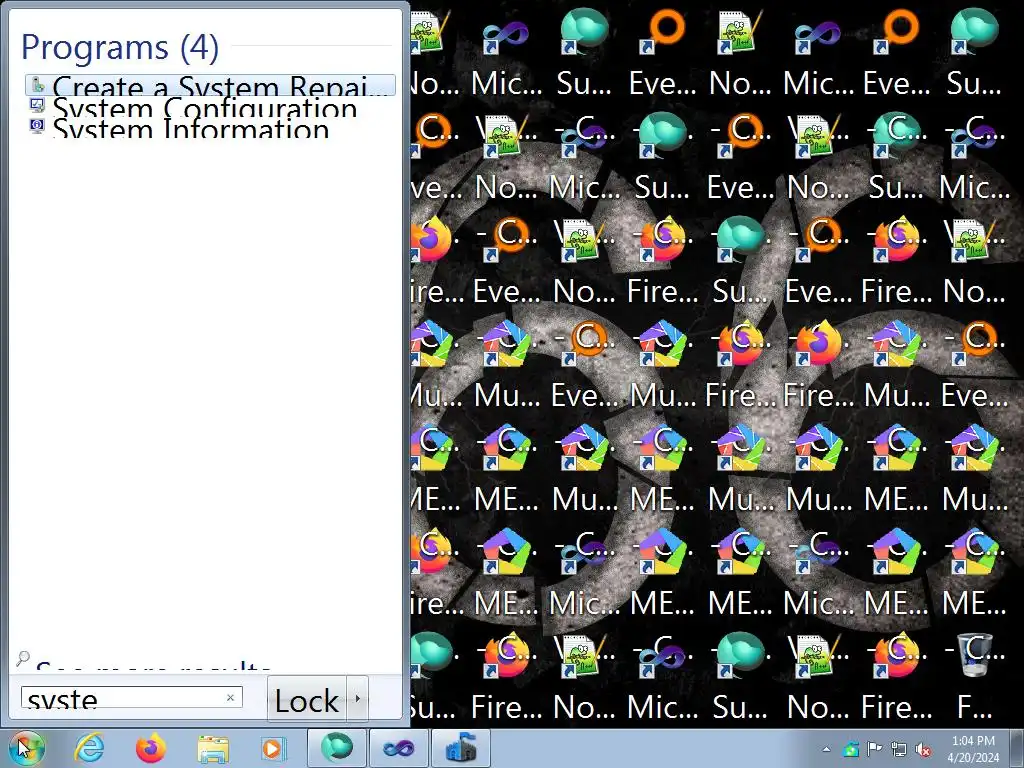This screenshot has width=1024, height=768.
Task: Clear the search text with the x
Action: coord(230,697)
